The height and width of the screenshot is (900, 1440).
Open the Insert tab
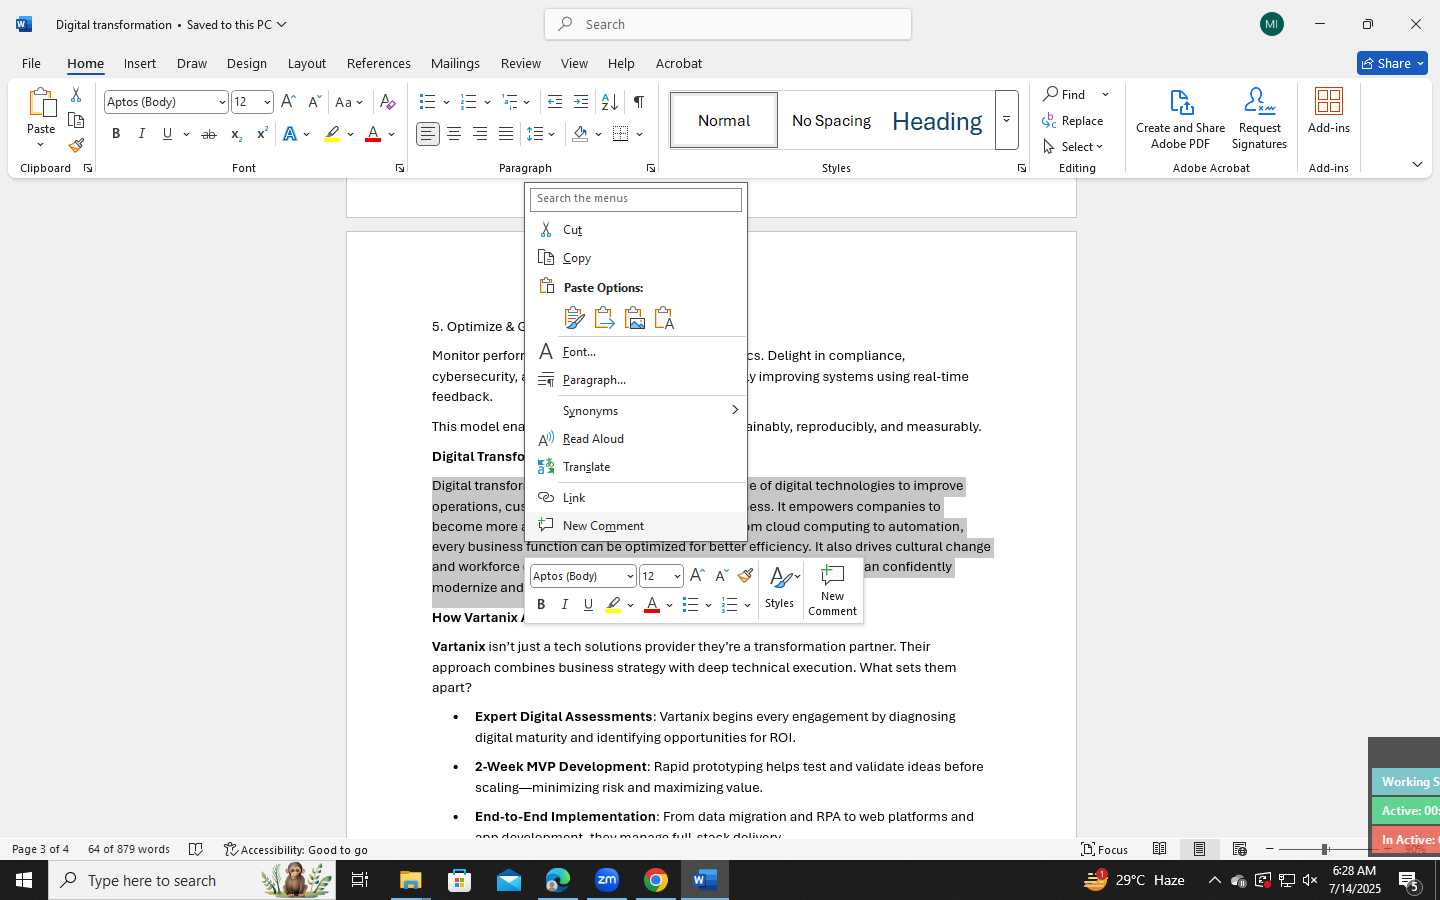coord(140,63)
